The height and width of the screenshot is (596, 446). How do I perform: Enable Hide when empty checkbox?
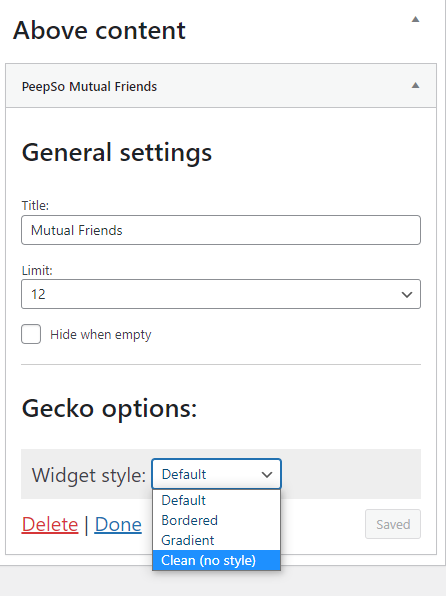(x=31, y=334)
